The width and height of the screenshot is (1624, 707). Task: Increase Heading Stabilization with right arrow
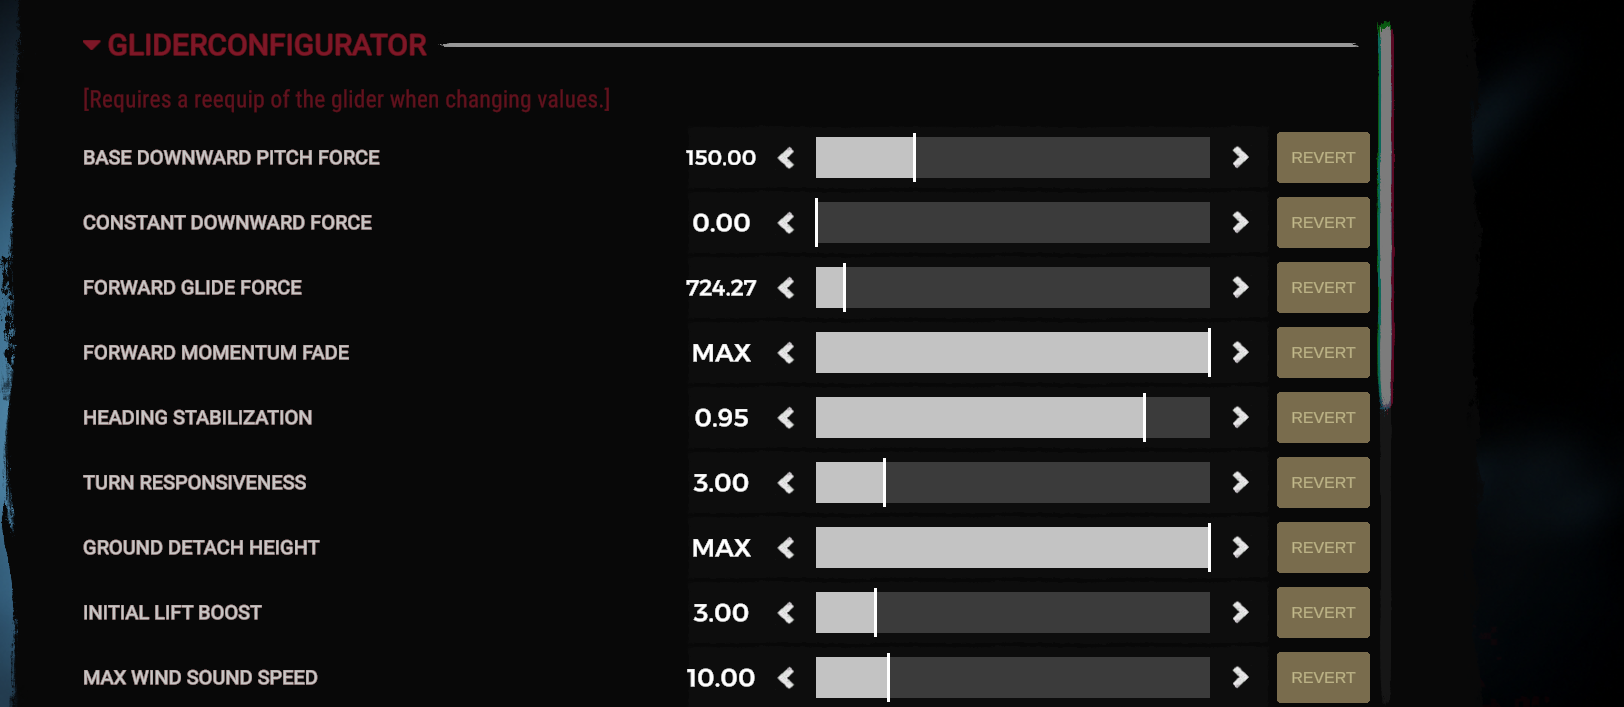coord(1240,418)
